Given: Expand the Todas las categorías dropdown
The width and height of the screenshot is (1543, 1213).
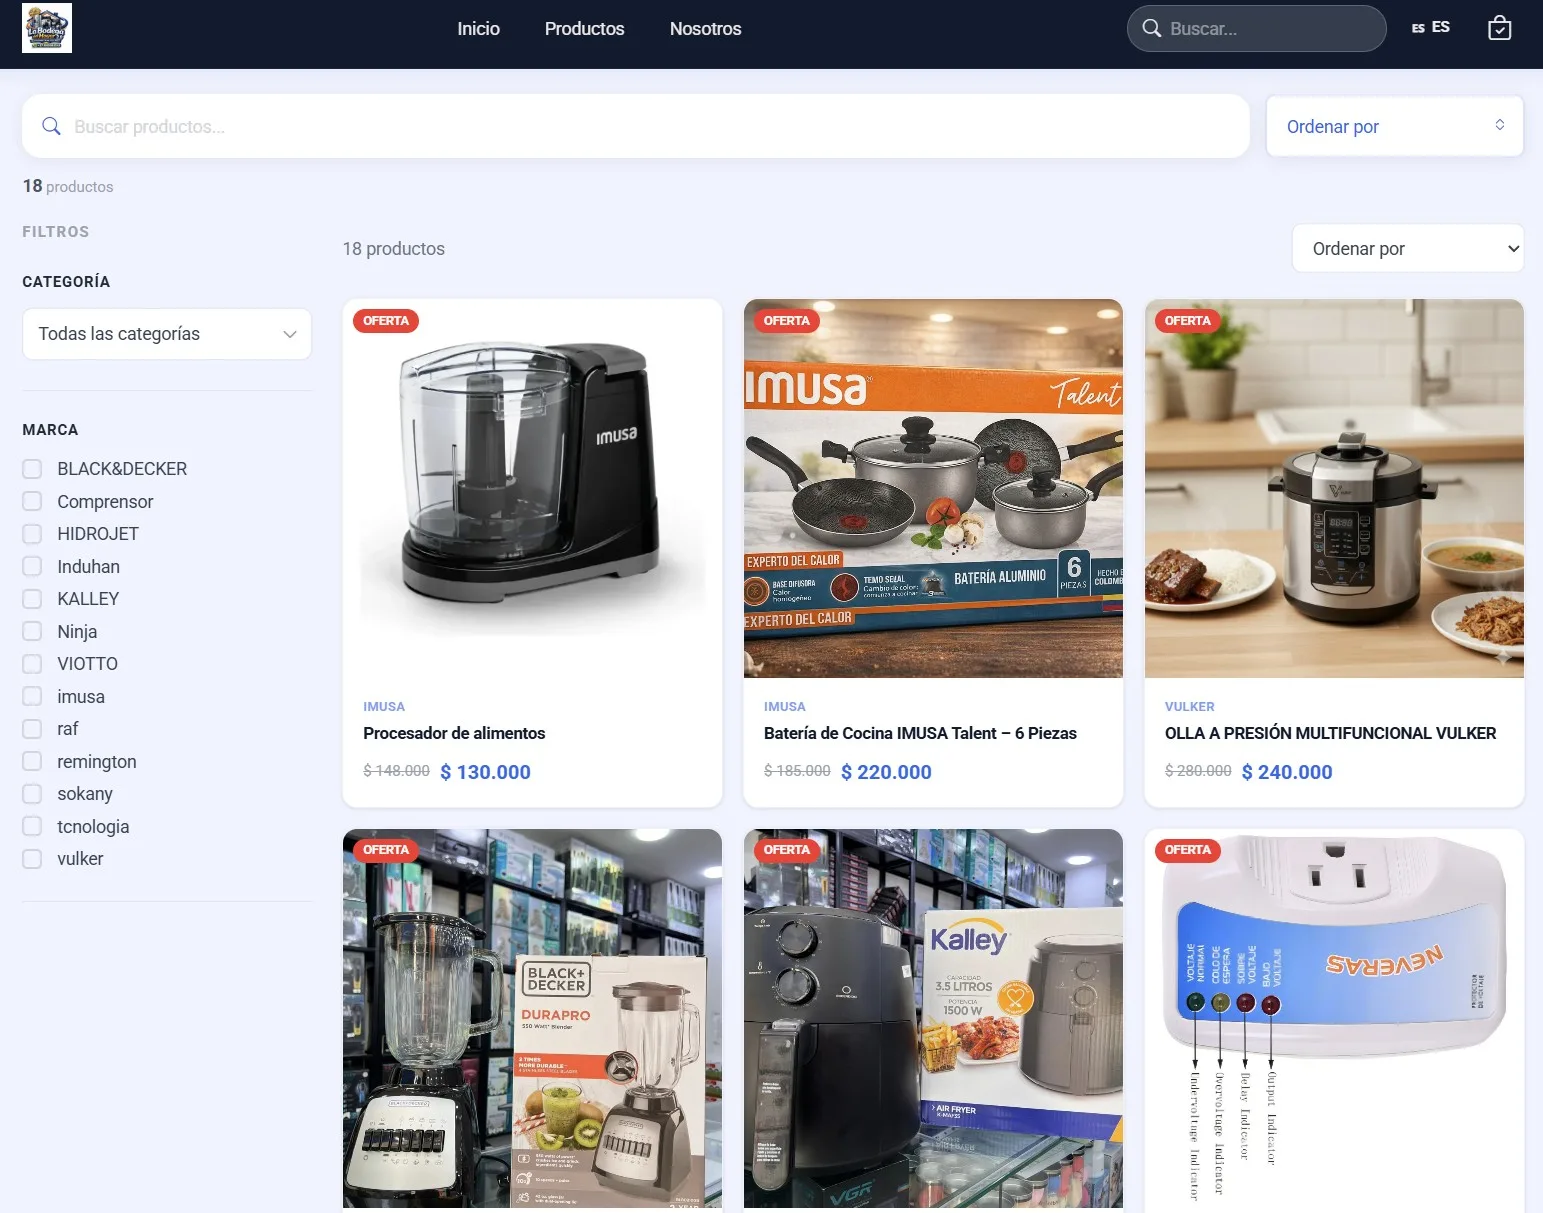Looking at the screenshot, I should (x=167, y=334).
